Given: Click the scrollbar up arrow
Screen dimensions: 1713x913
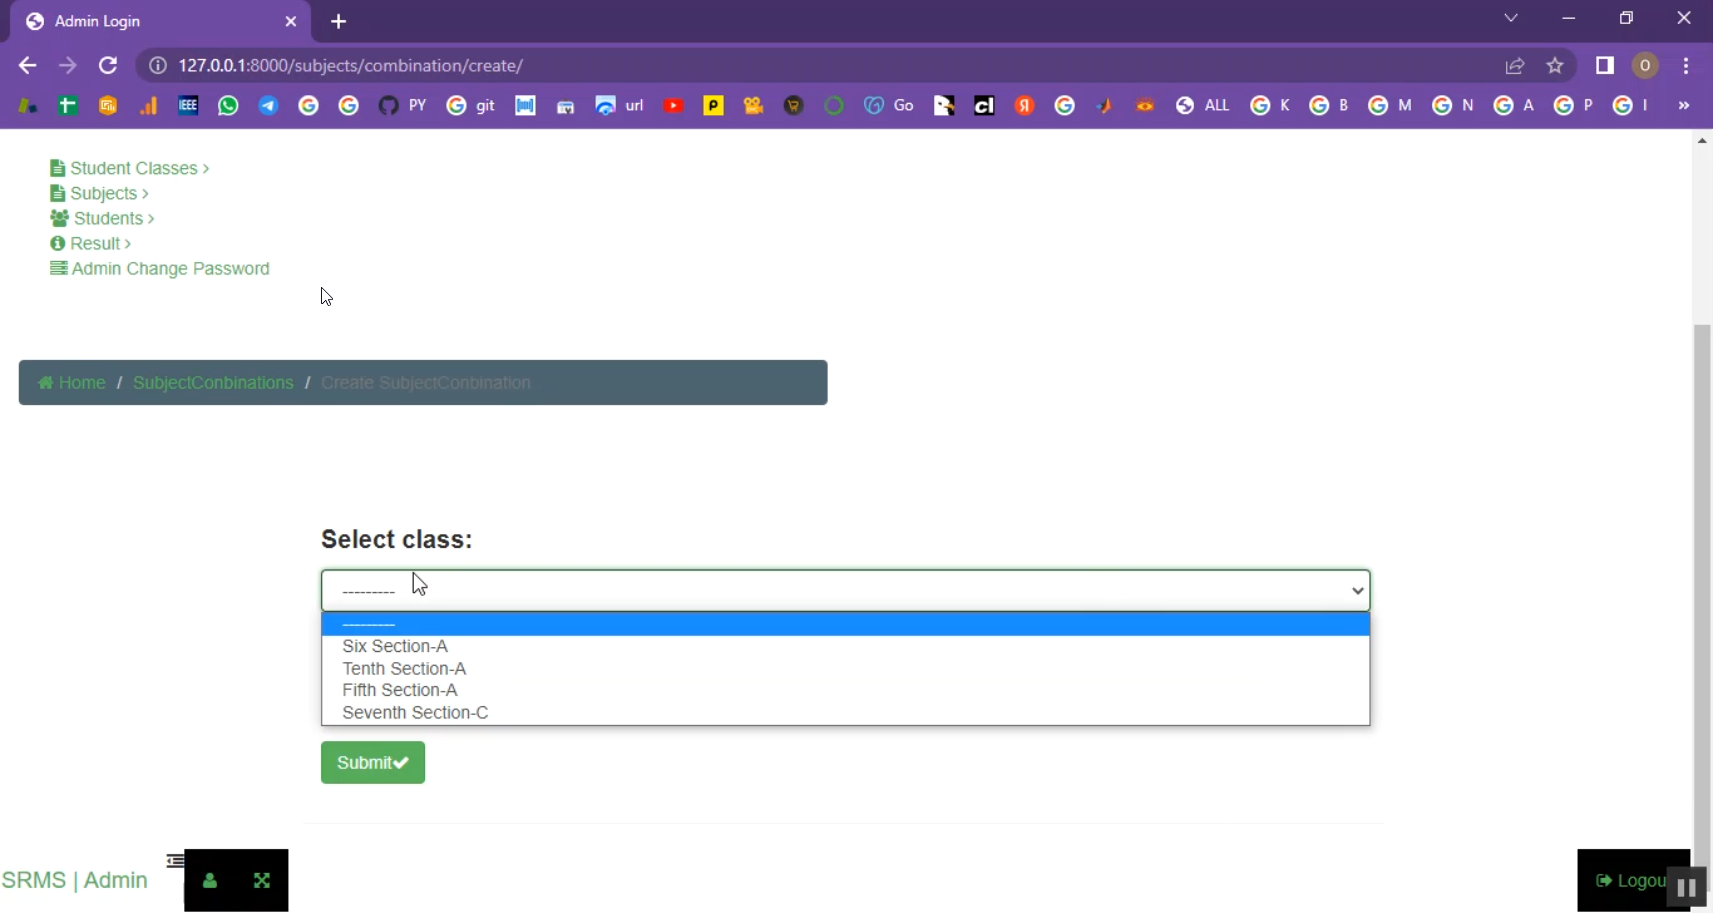Looking at the screenshot, I should click(1702, 141).
